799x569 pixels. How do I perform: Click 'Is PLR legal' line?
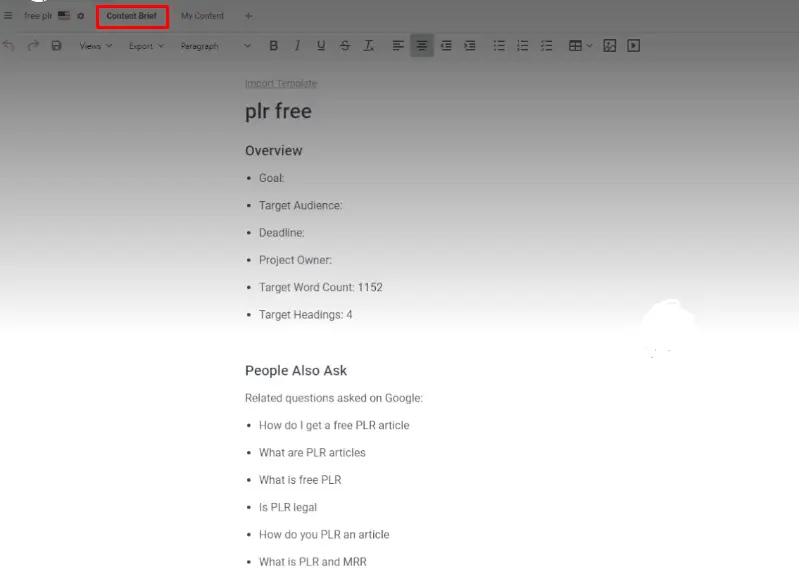tap(288, 507)
